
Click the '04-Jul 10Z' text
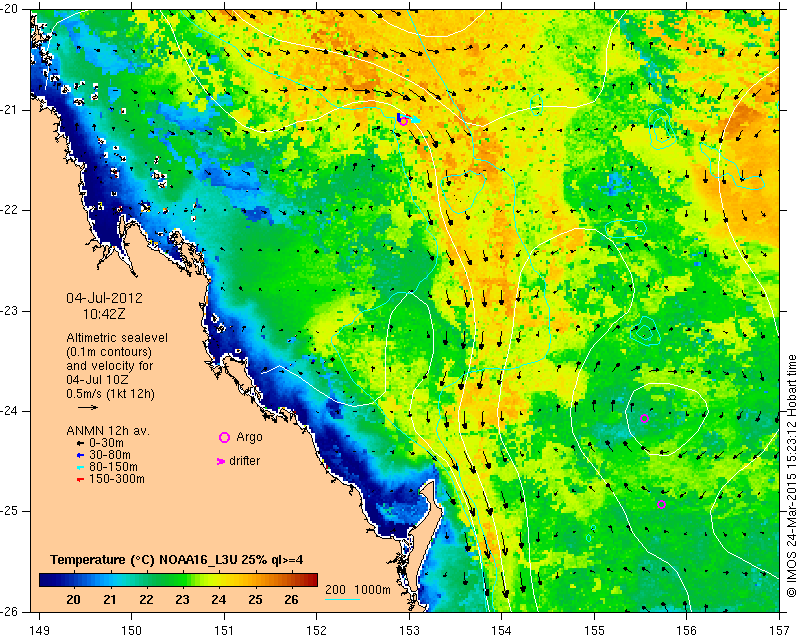(x=97, y=380)
